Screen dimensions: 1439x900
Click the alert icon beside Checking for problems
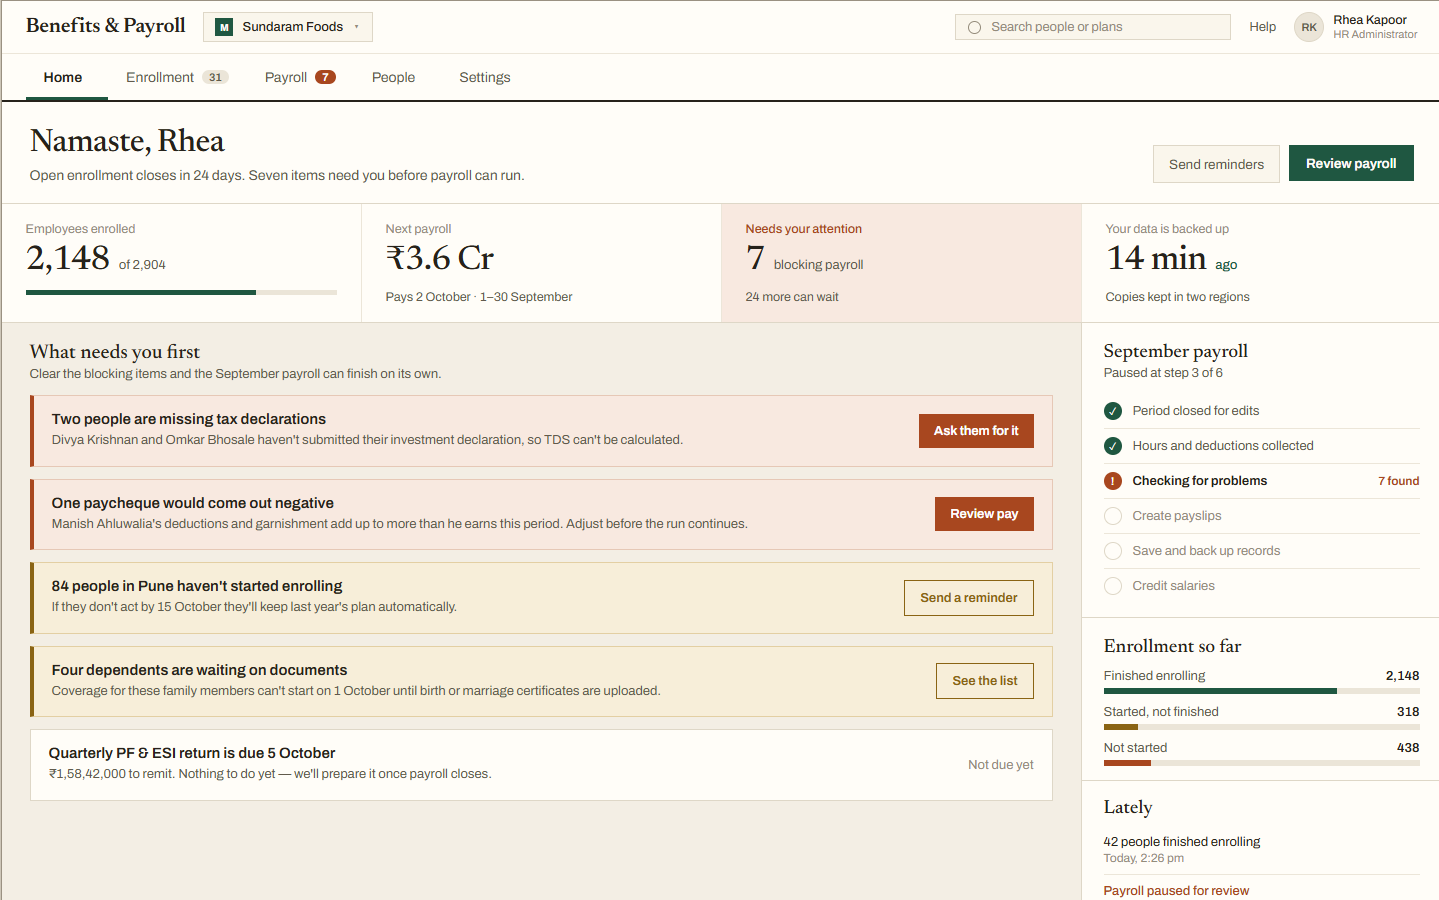(1113, 481)
